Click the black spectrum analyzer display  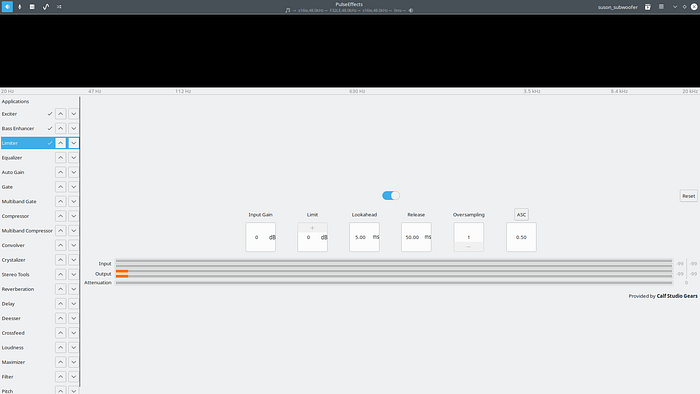point(350,51)
